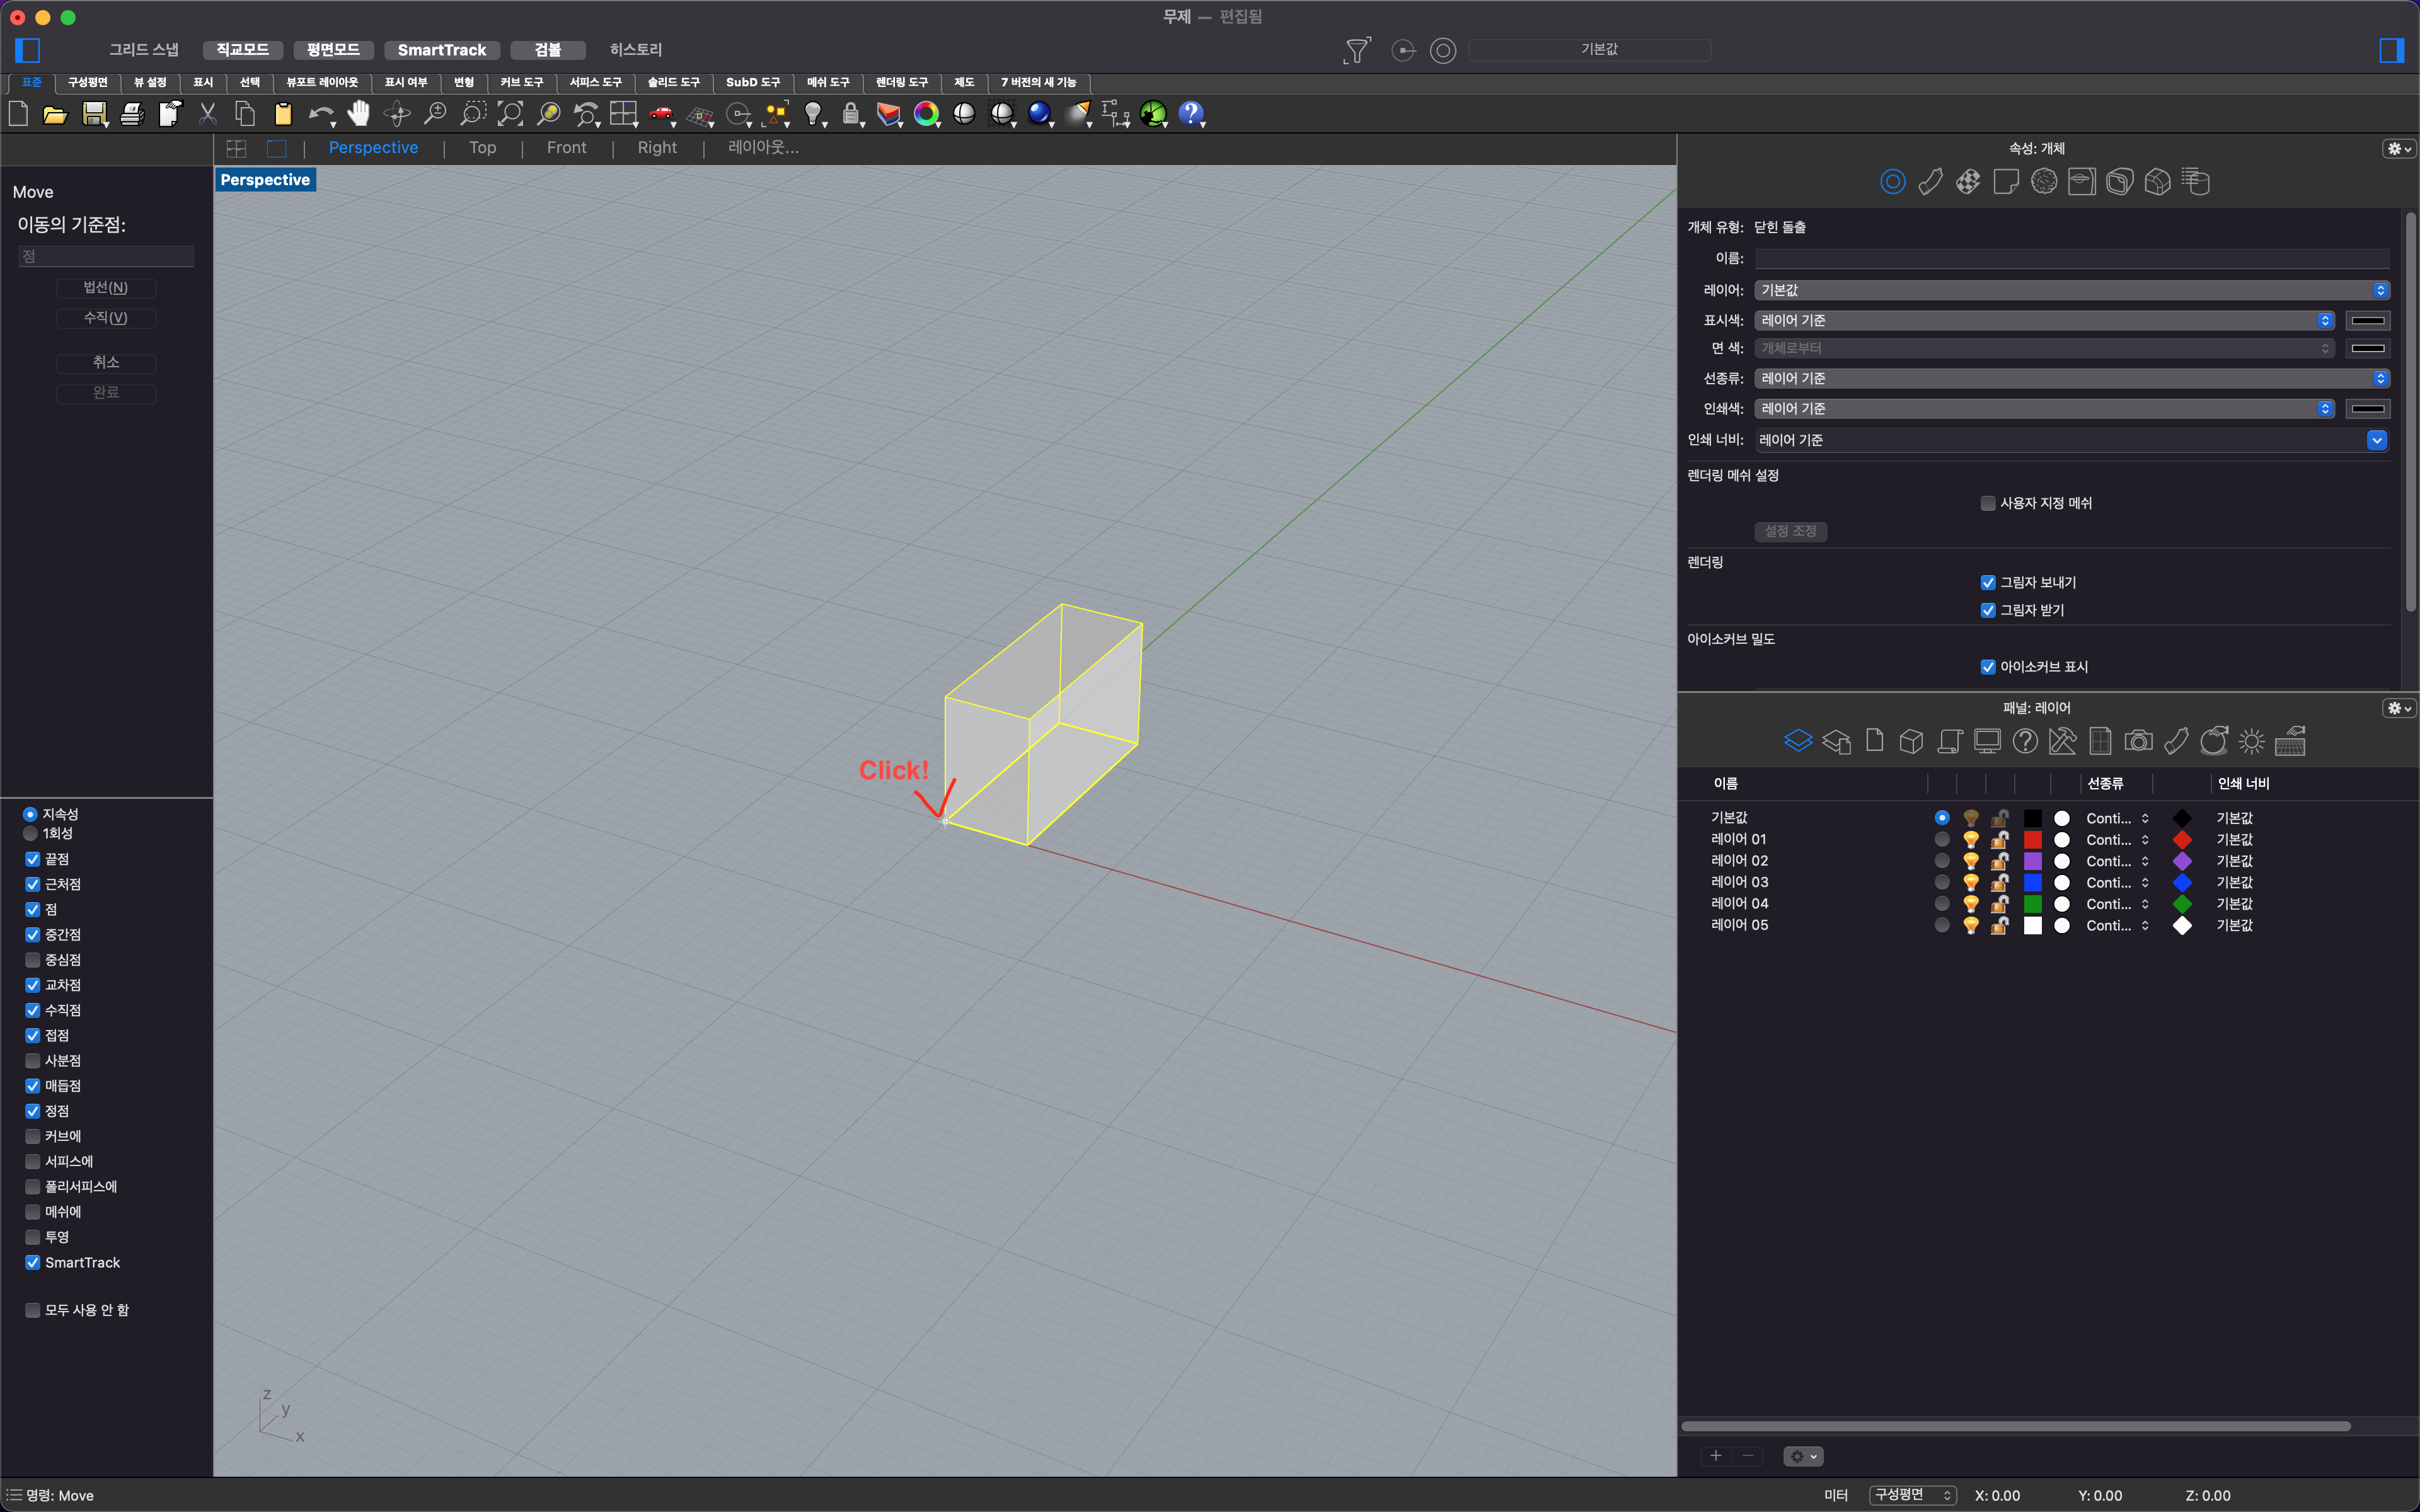
Task: Open the 표시색 dropdown
Action: coord(2044,320)
